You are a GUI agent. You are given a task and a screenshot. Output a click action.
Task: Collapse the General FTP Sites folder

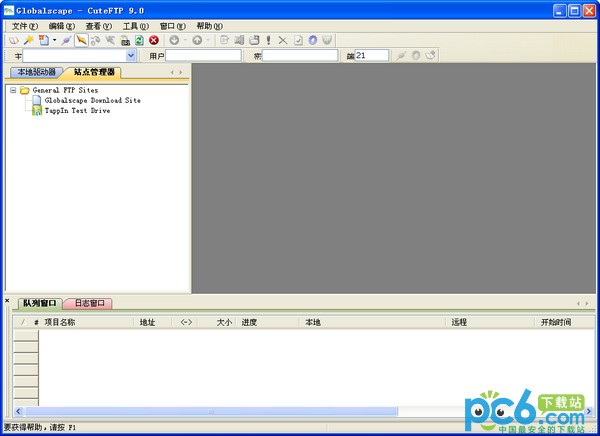click(13, 90)
